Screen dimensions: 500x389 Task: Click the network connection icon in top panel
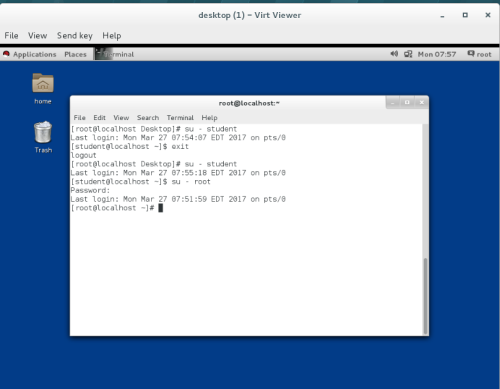[x=408, y=54]
